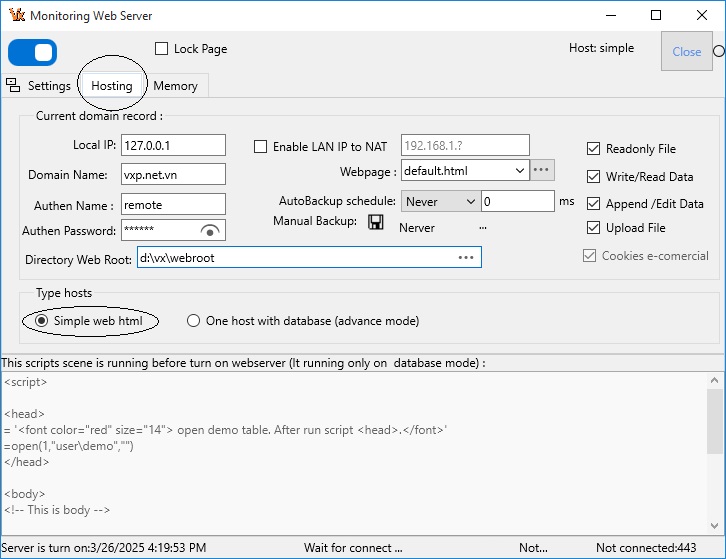Click the script box scrollbar thumb

click(x=714, y=421)
